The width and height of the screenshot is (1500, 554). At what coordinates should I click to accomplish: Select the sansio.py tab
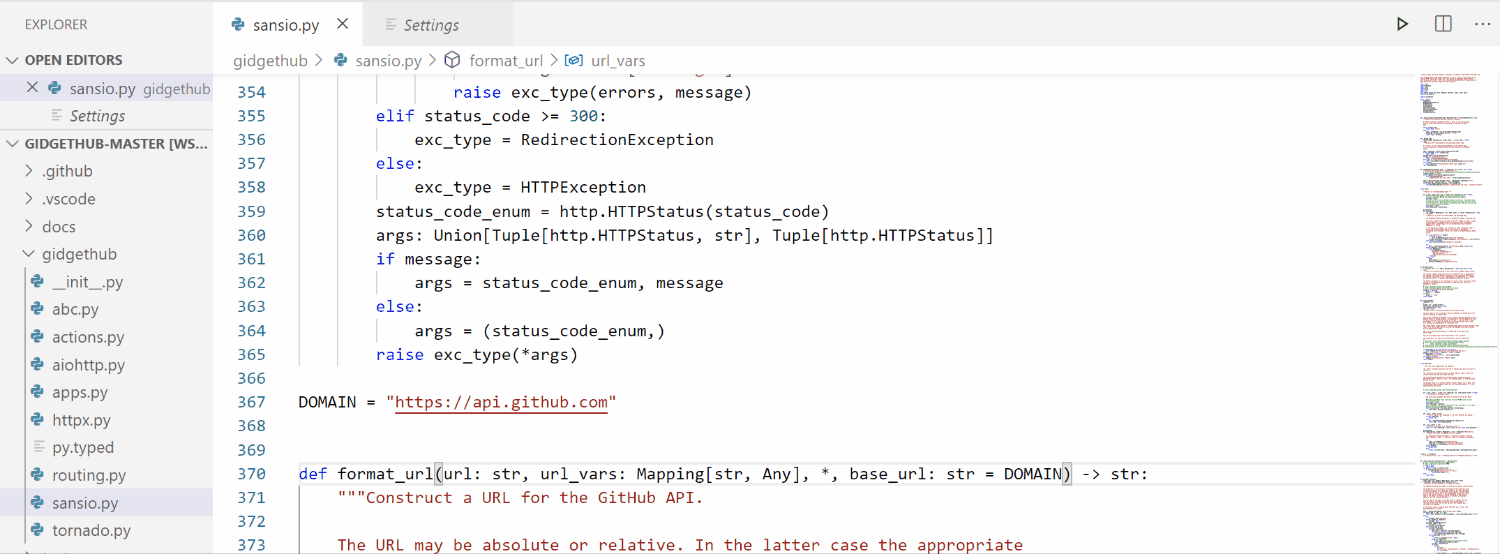coord(288,24)
